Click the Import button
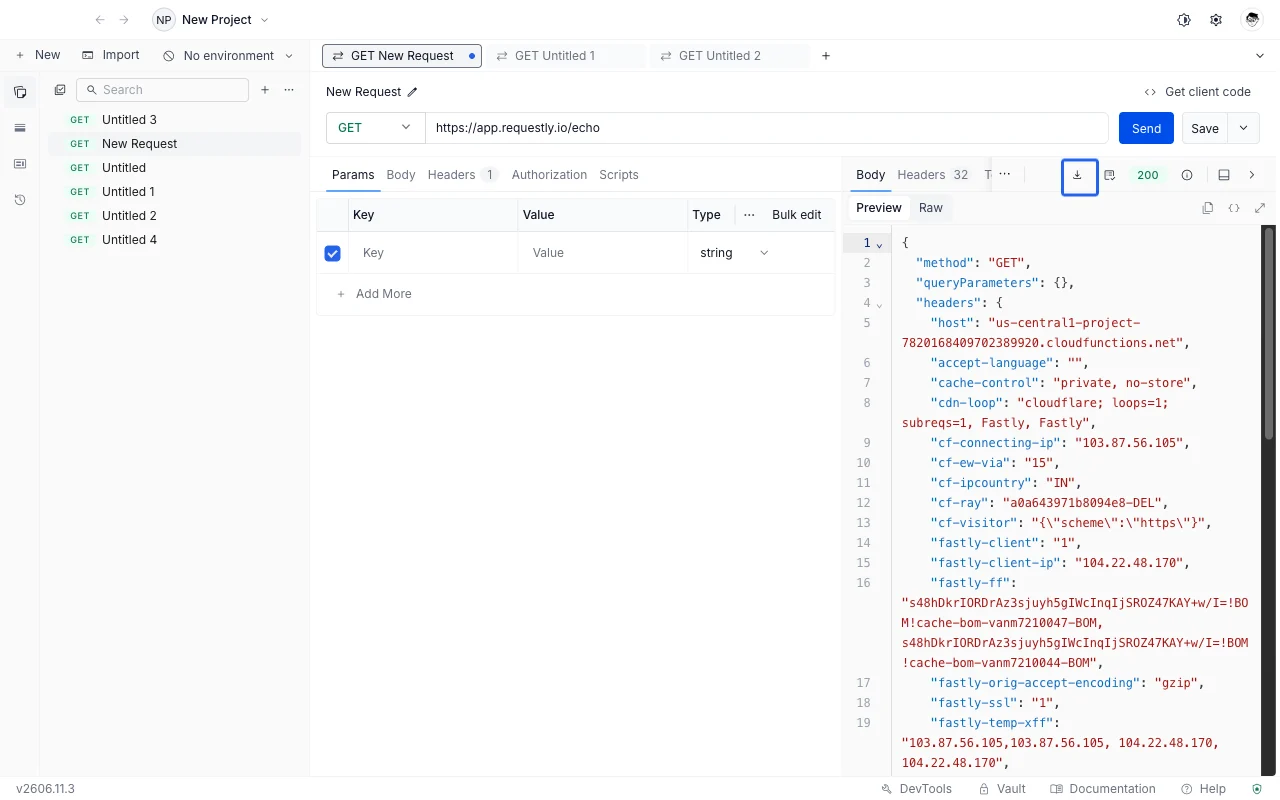1280x800 pixels. click(111, 56)
